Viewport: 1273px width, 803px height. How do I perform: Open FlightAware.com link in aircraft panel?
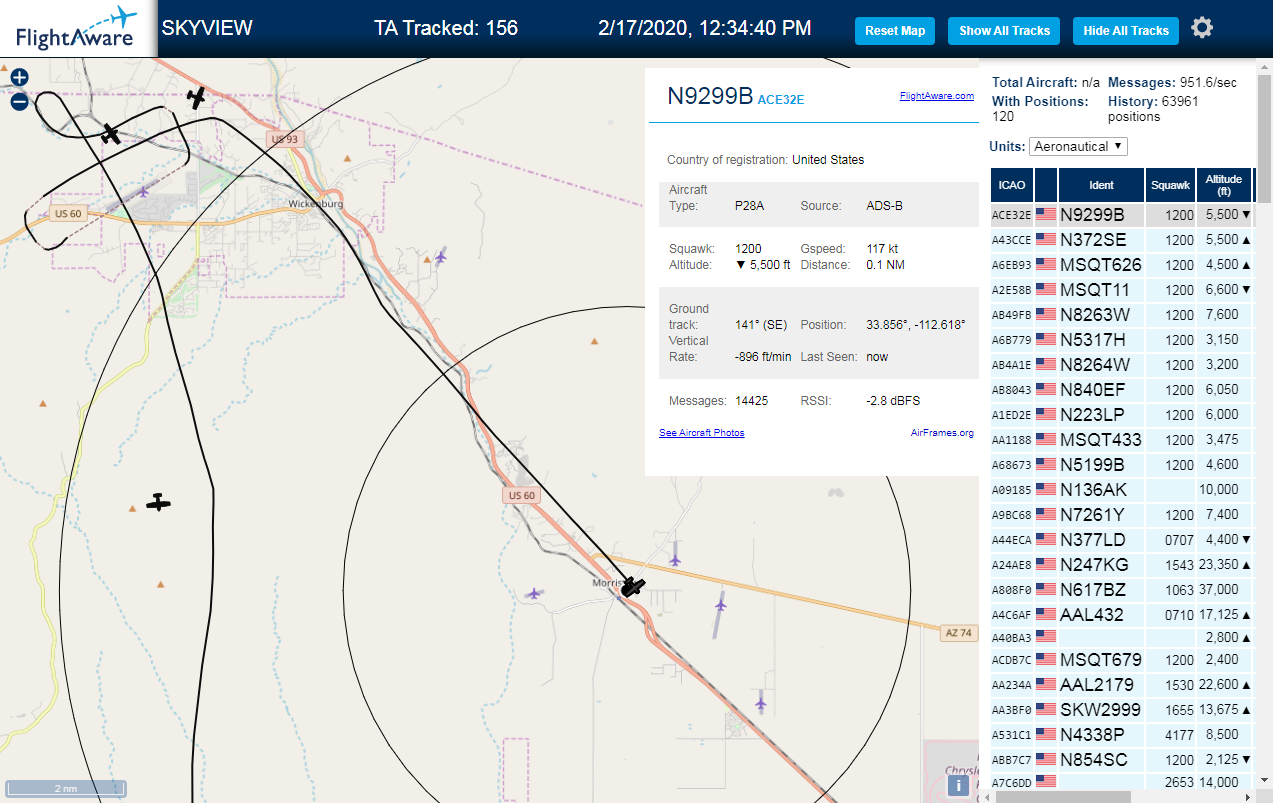(936, 96)
